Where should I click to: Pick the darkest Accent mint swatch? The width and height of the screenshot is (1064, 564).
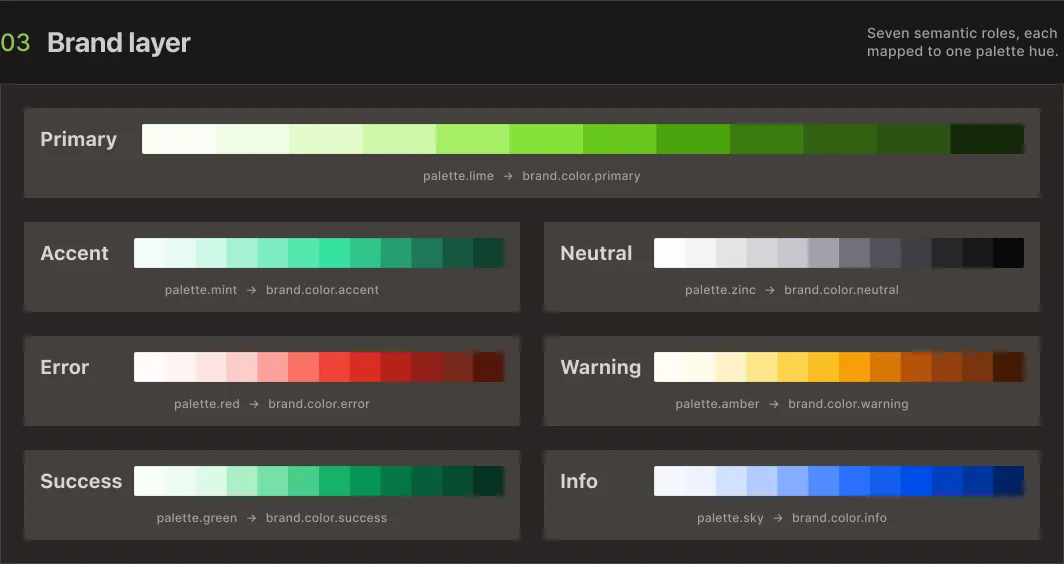489,253
